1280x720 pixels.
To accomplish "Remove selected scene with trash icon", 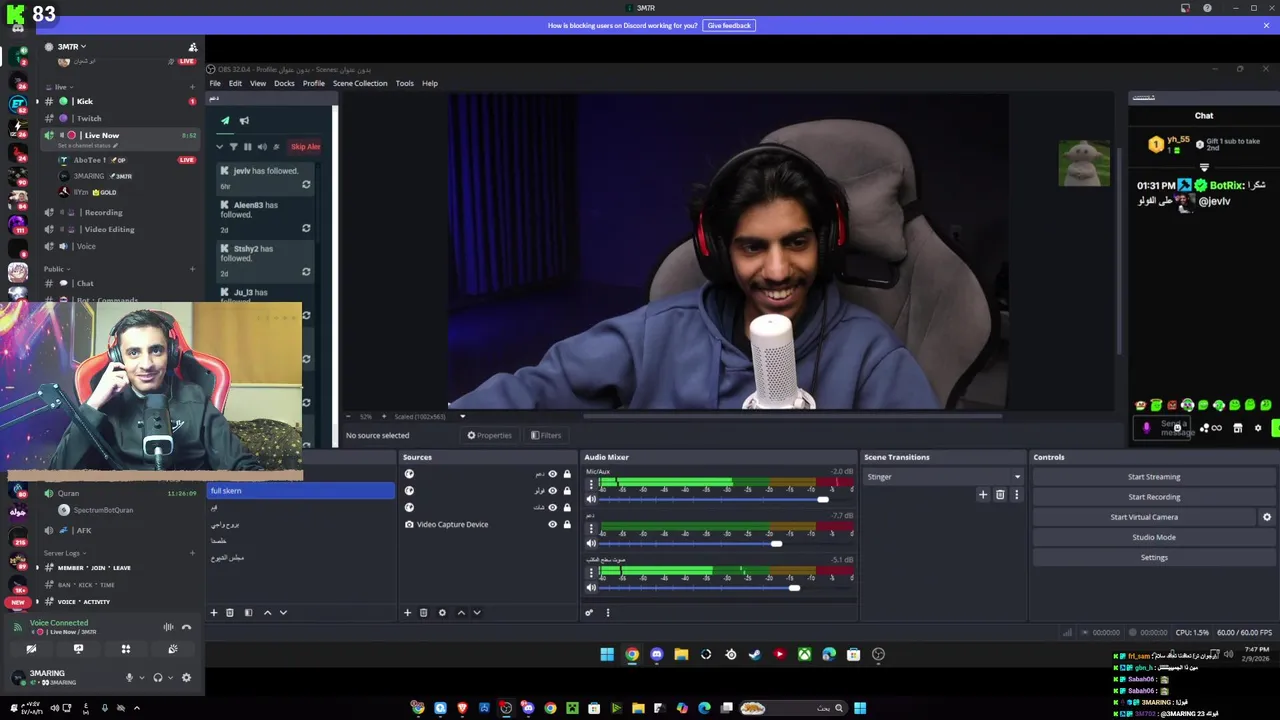I will click(x=229, y=612).
